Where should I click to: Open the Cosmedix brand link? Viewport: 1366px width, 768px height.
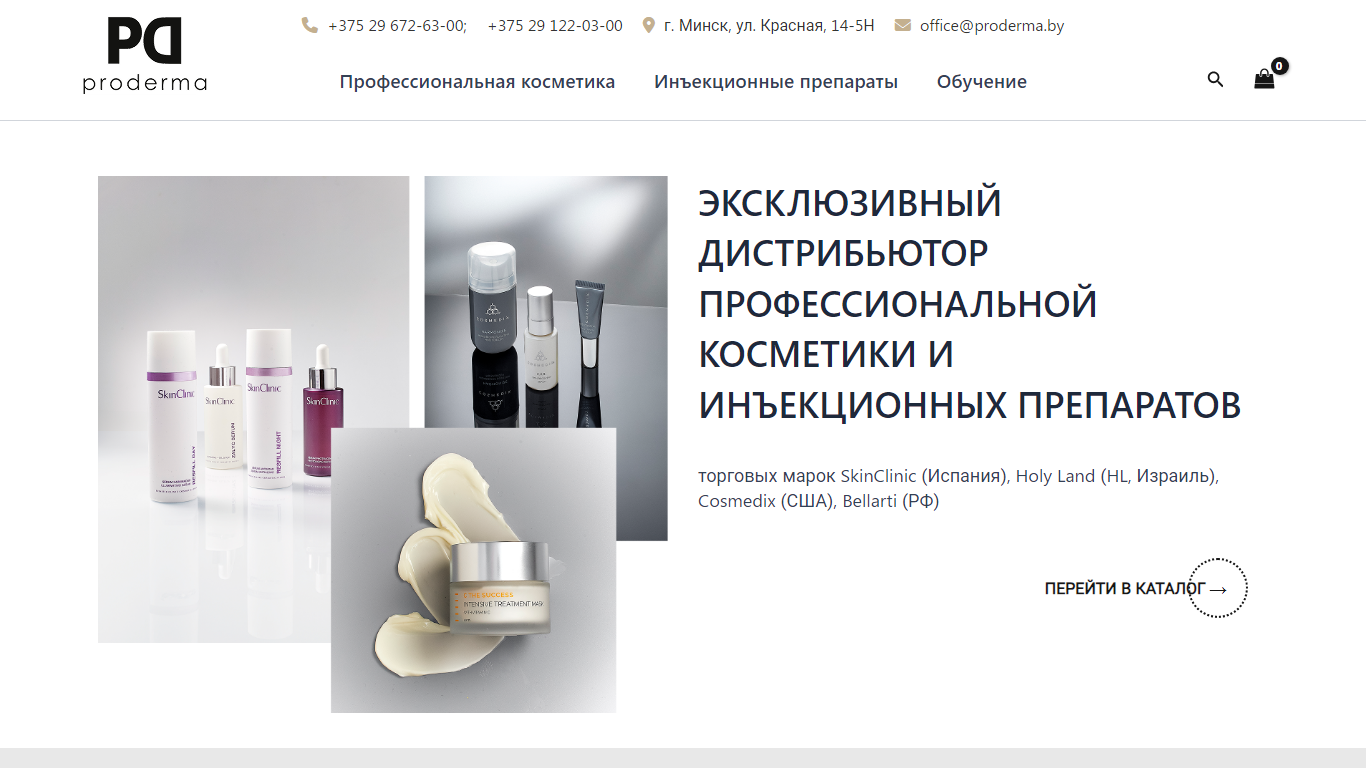coord(737,501)
